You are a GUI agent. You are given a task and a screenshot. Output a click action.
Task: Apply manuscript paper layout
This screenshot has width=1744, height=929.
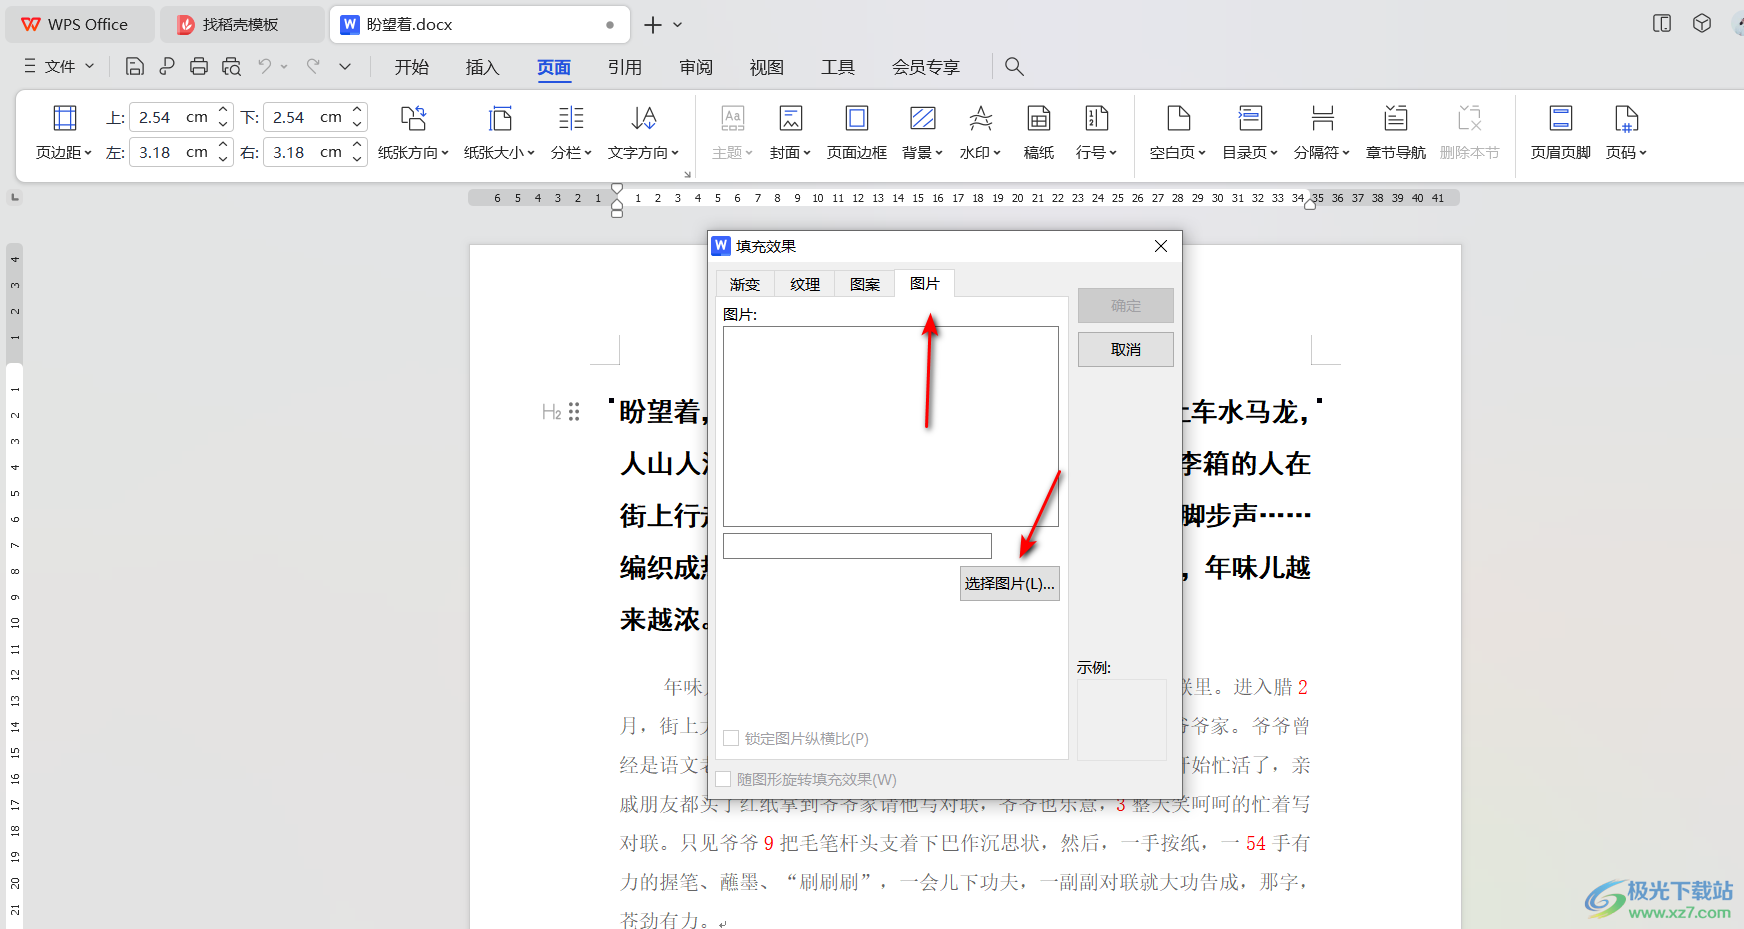click(x=1039, y=132)
